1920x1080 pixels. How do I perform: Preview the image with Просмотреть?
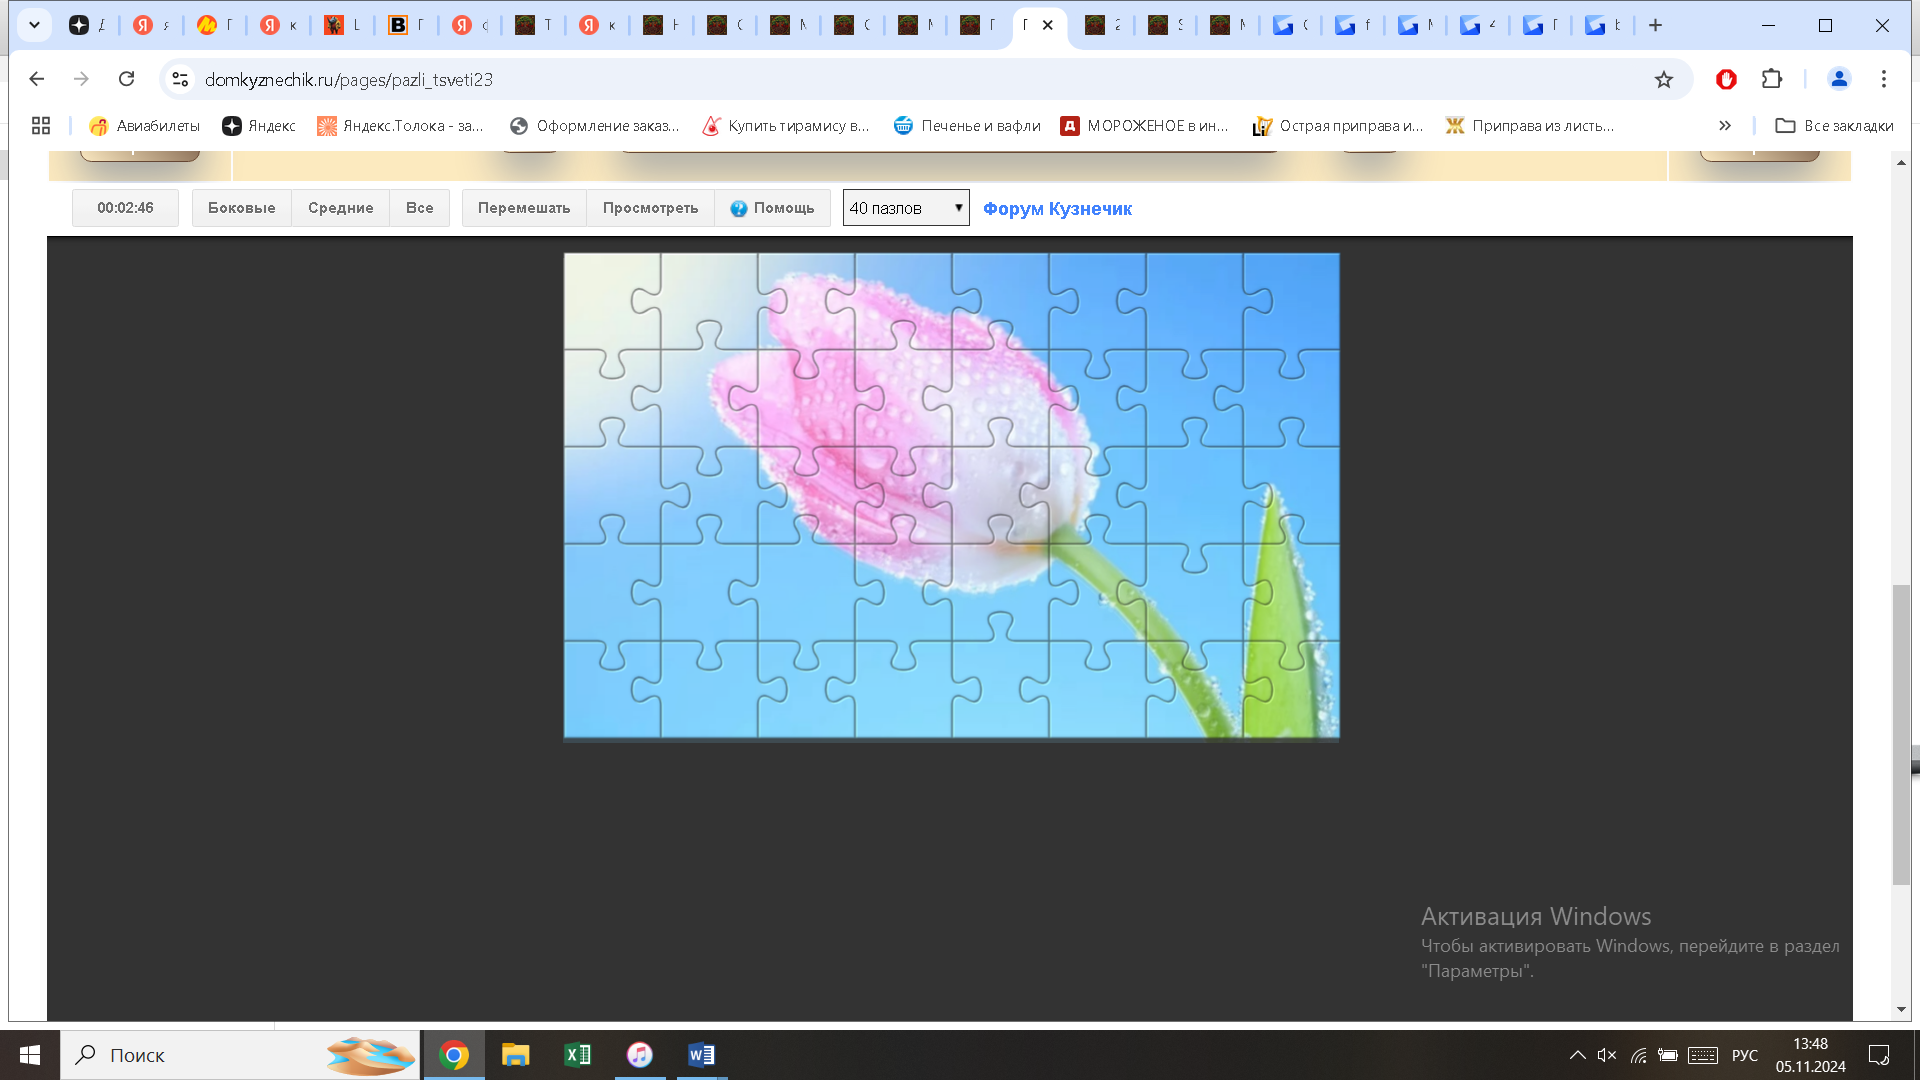650,208
